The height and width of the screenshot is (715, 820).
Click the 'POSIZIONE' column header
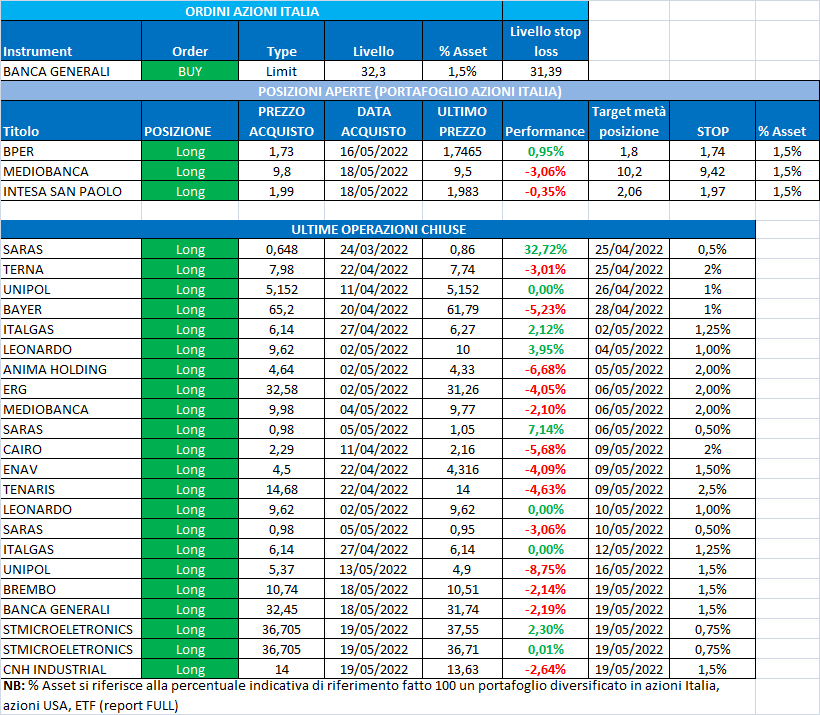[190, 121]
